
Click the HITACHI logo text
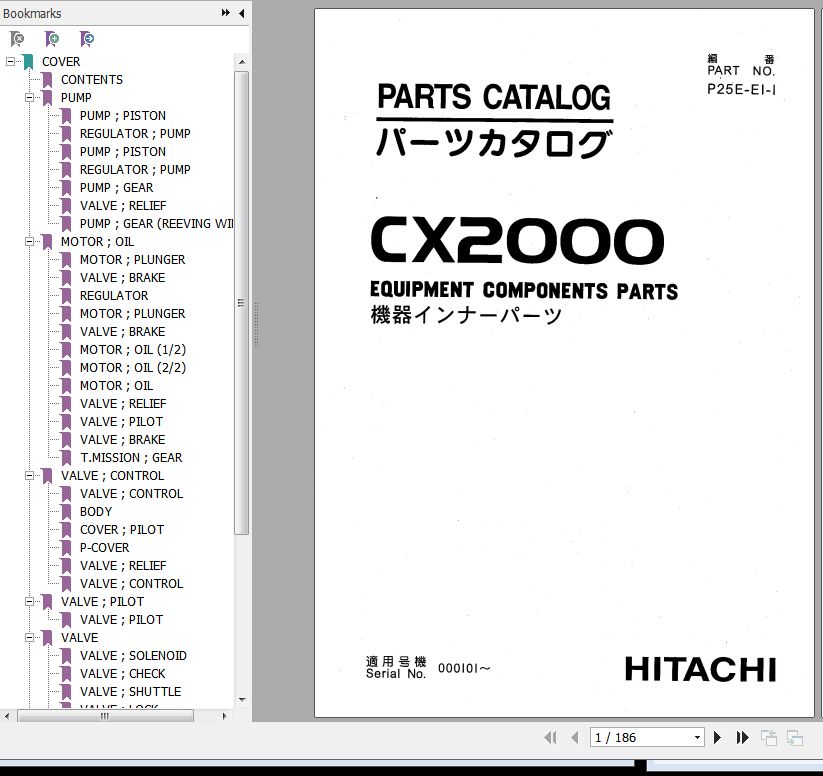click(x=700, y=669)
